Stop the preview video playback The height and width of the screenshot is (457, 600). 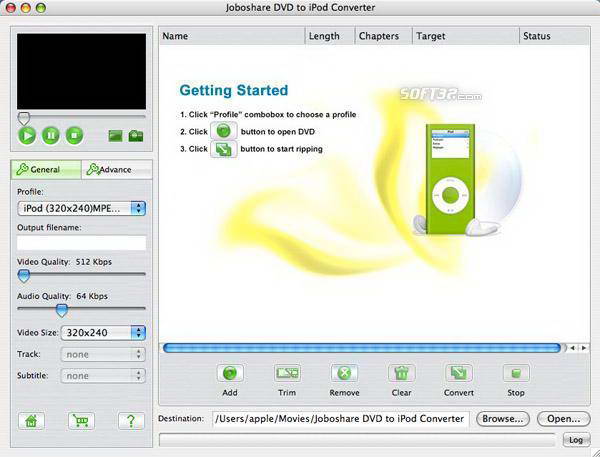[x=74, y=135]
